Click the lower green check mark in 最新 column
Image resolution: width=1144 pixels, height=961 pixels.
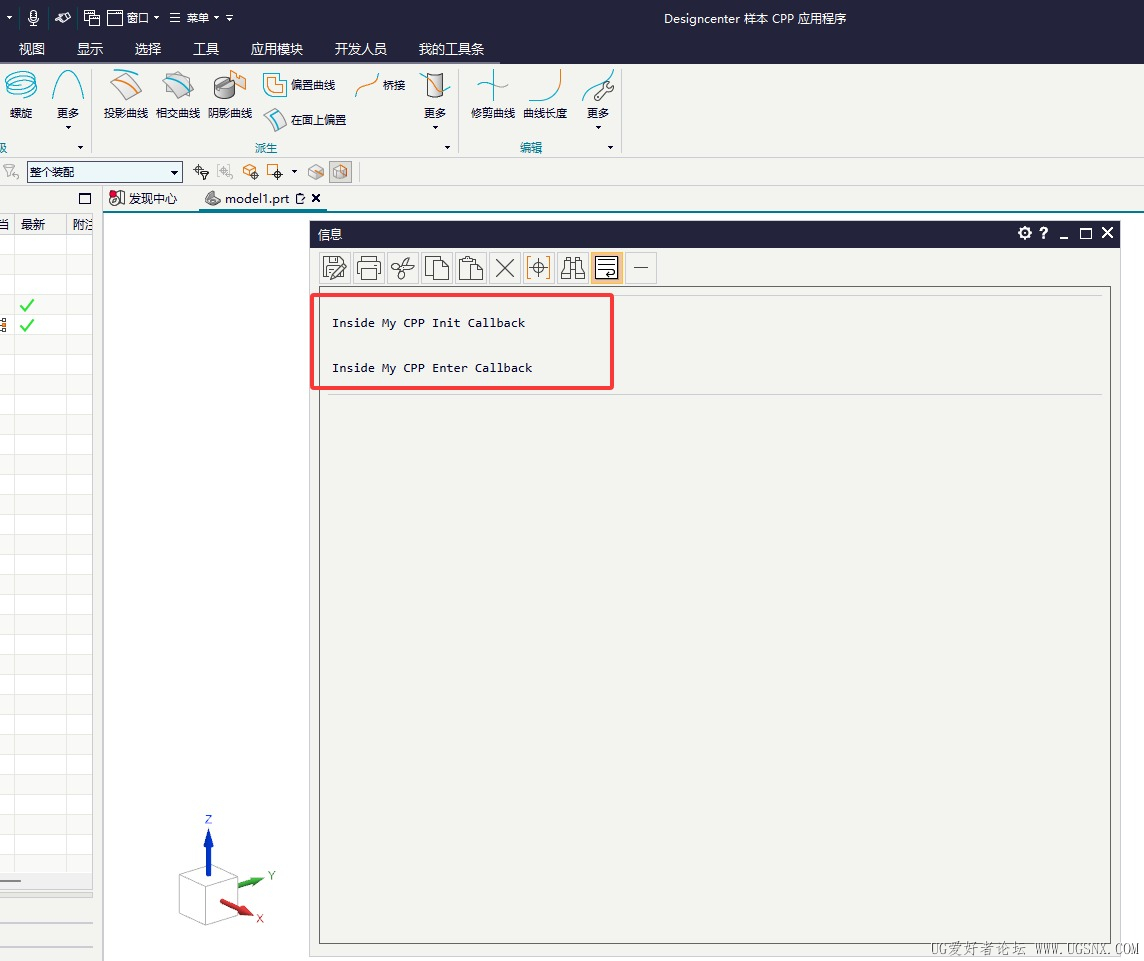click(x=27, y=325)
